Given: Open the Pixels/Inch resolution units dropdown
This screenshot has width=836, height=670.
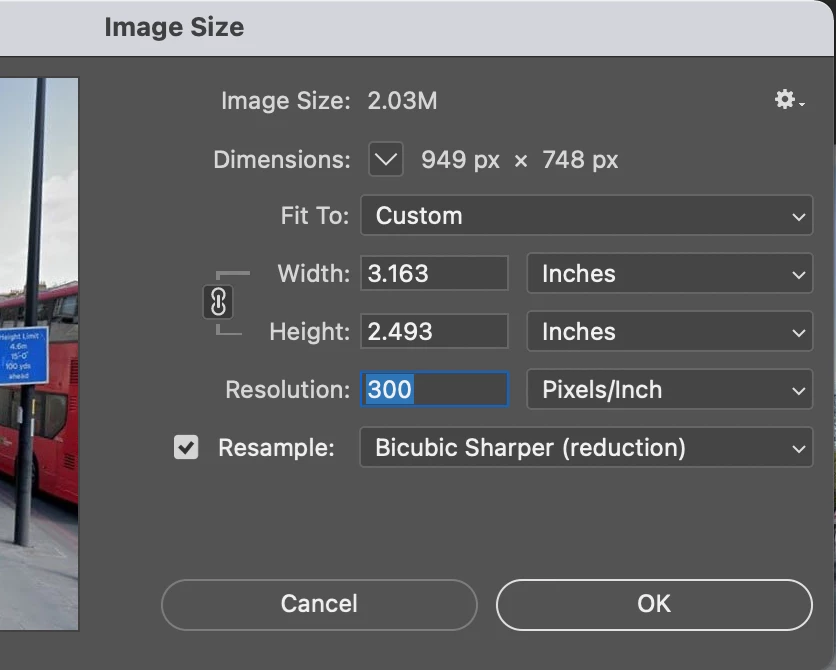Looking at the screenshot, I should (670, 390).
